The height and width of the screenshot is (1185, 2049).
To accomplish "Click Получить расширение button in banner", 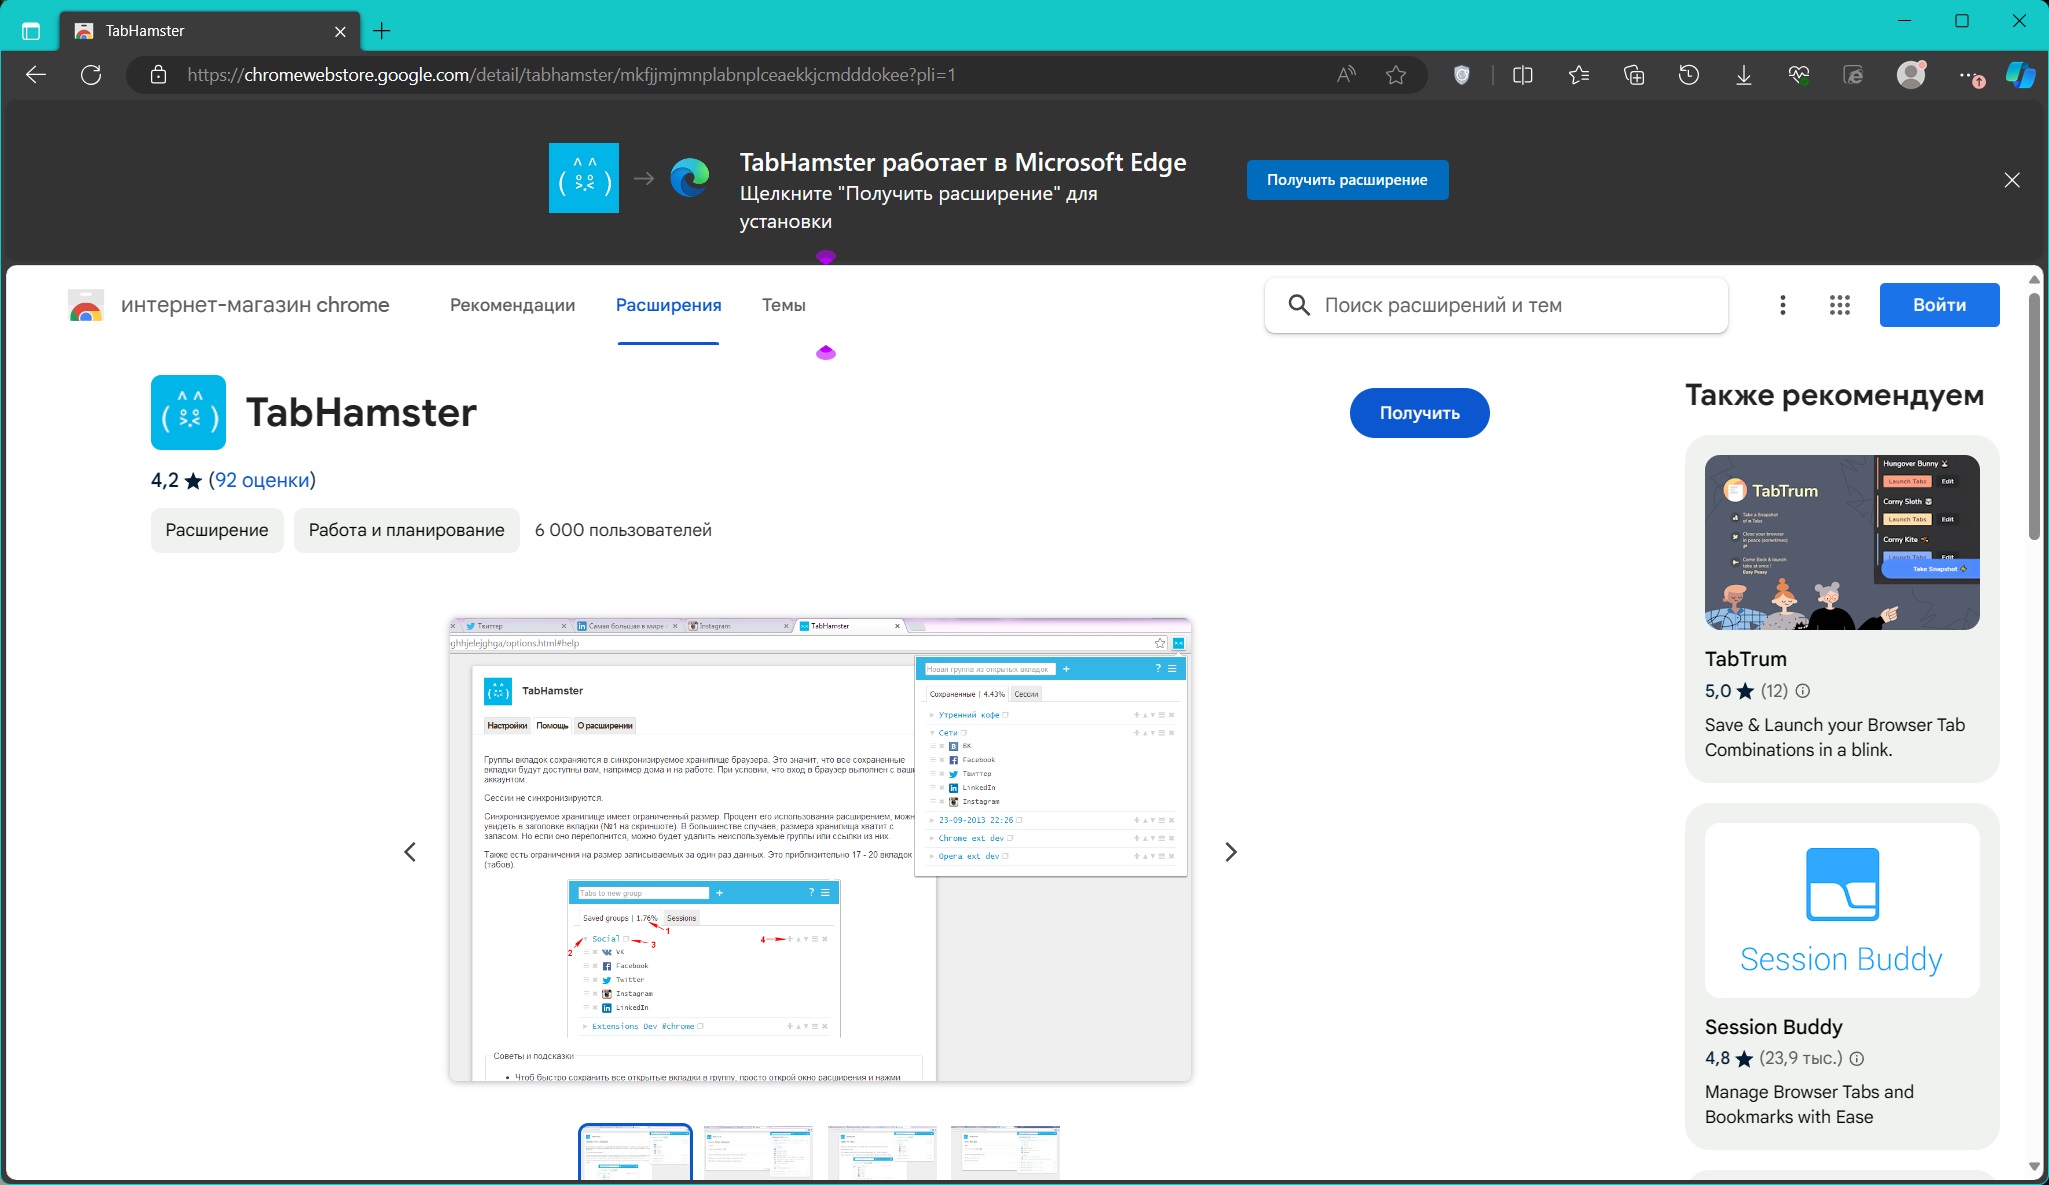I will [x=1347, y=180].
